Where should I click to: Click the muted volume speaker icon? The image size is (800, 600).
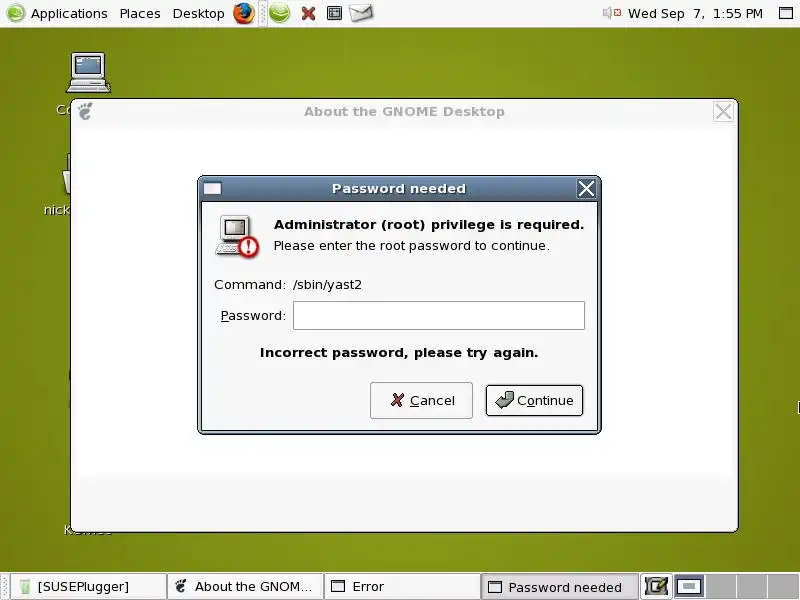pos(612,13)
